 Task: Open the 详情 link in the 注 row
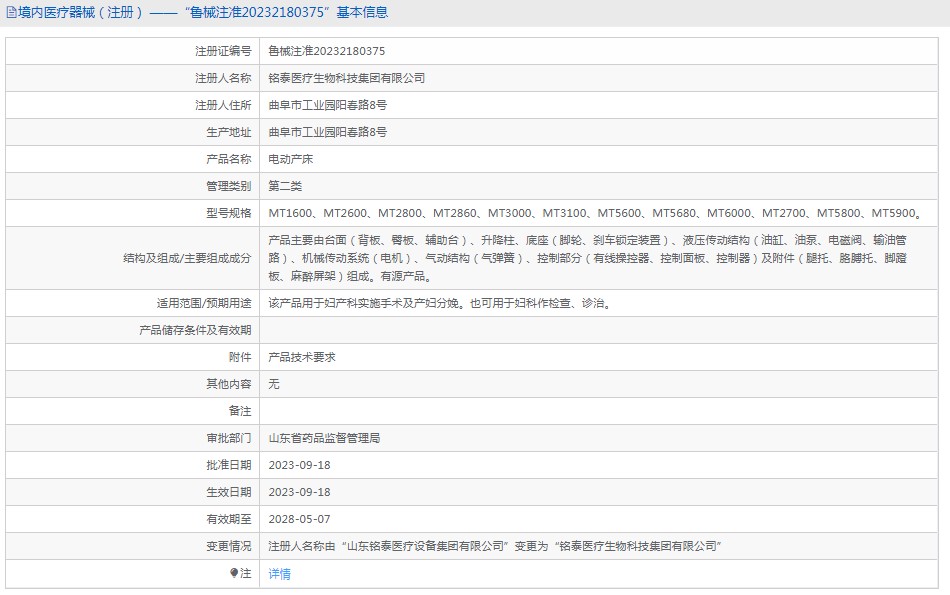point(279,574)
